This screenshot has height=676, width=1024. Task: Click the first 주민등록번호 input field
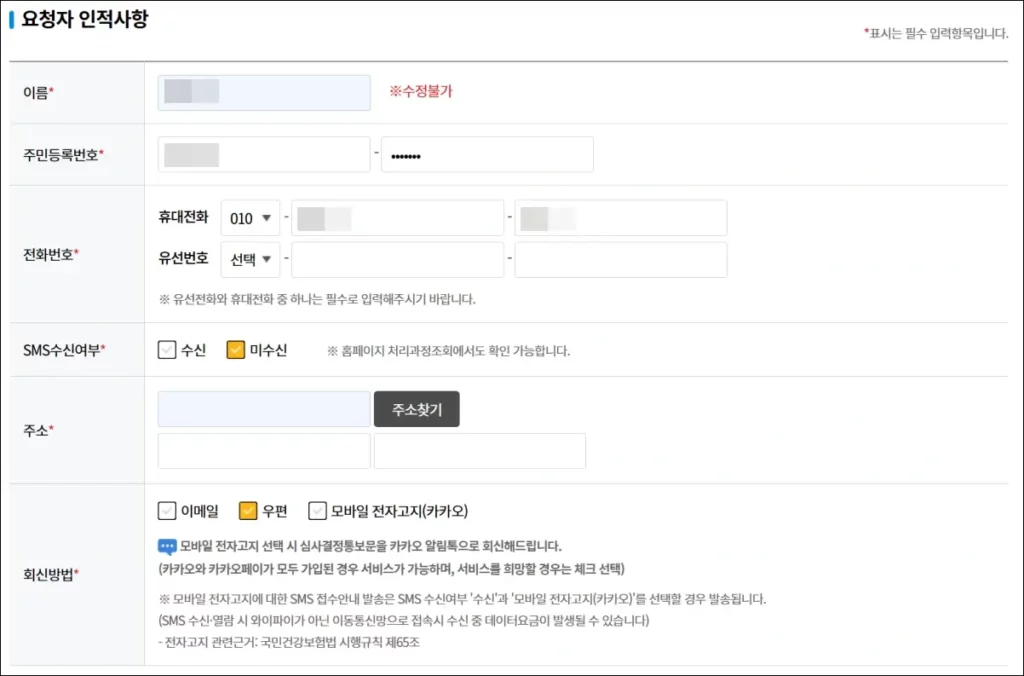(x=264, y=155)
